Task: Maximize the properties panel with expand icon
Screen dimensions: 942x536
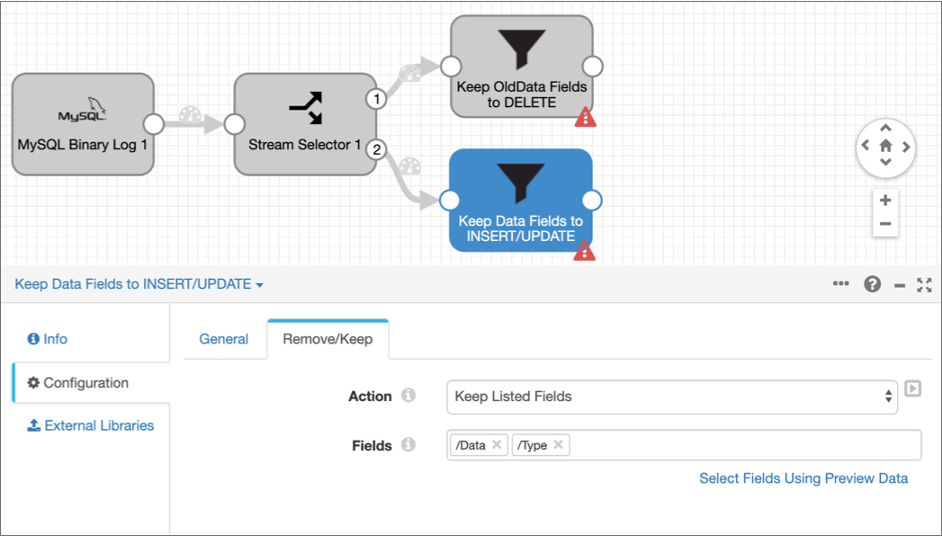Action: click(924, 284)
